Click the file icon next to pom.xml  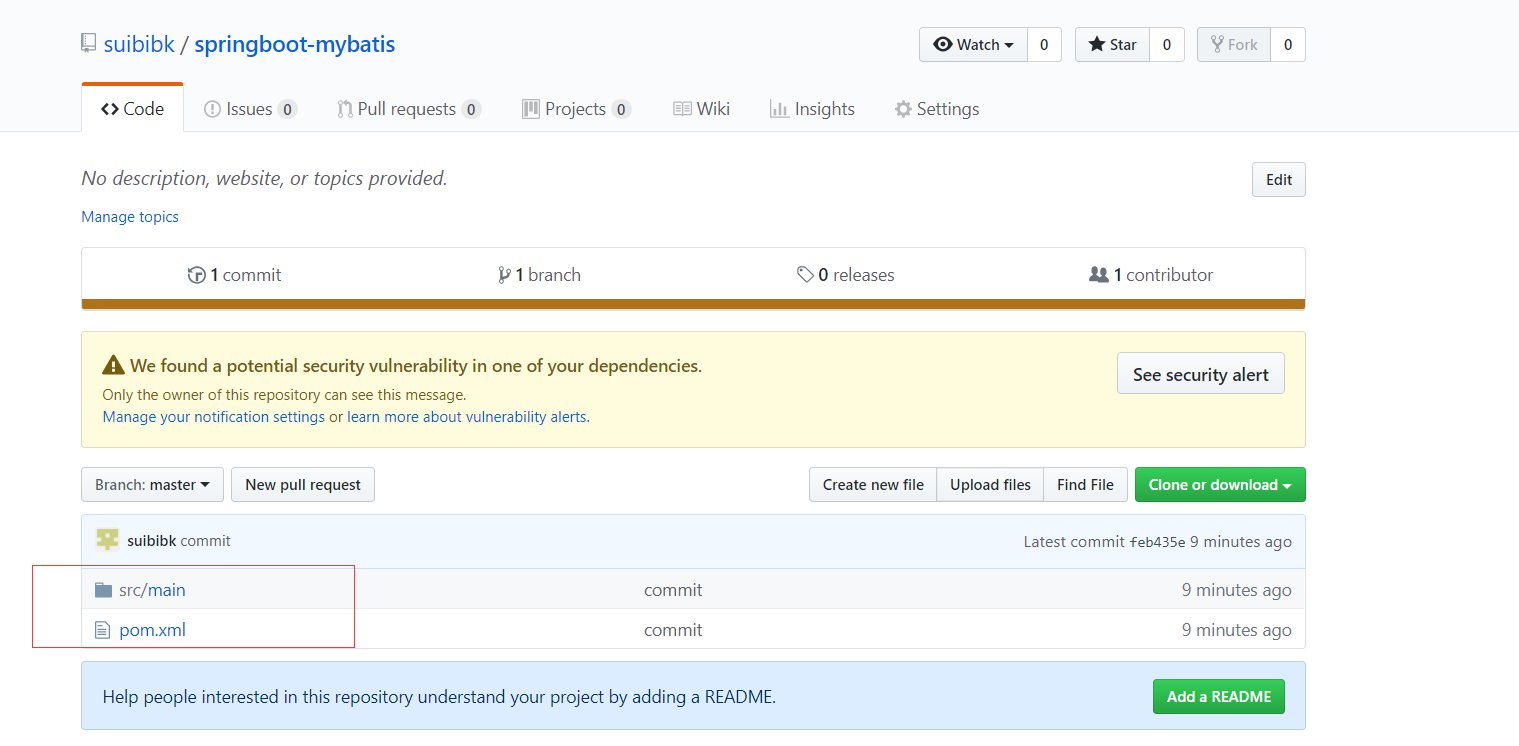tap(102, 630)
